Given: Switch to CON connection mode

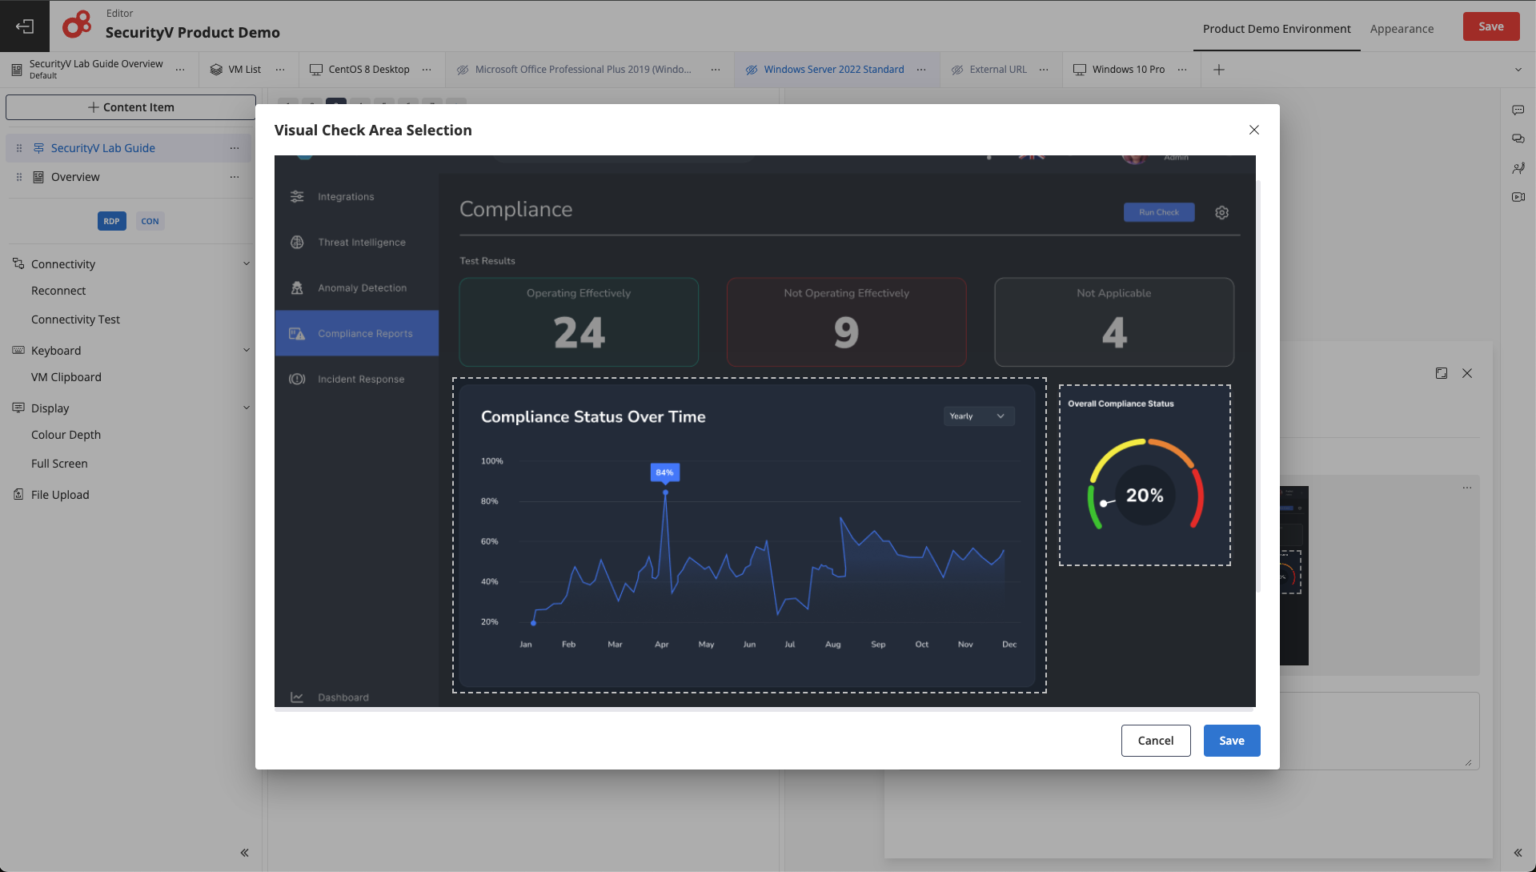Looking at the screenshot, I should [x=150, y=221].
